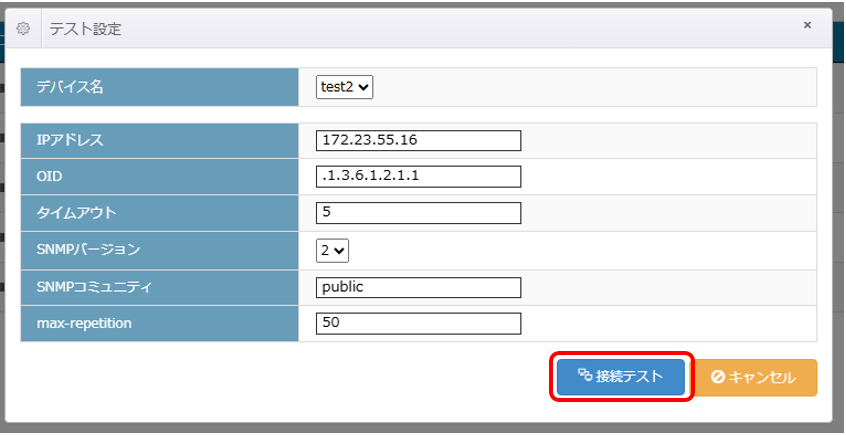846x435 pixels.
Task: Click the IPアドレス input field
Action: tap(418, 140)
